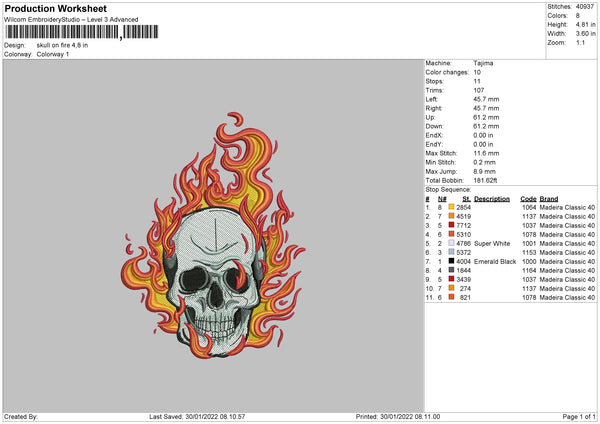Click thread code '1164'
600x424 pixels.
tap(529, 271)
